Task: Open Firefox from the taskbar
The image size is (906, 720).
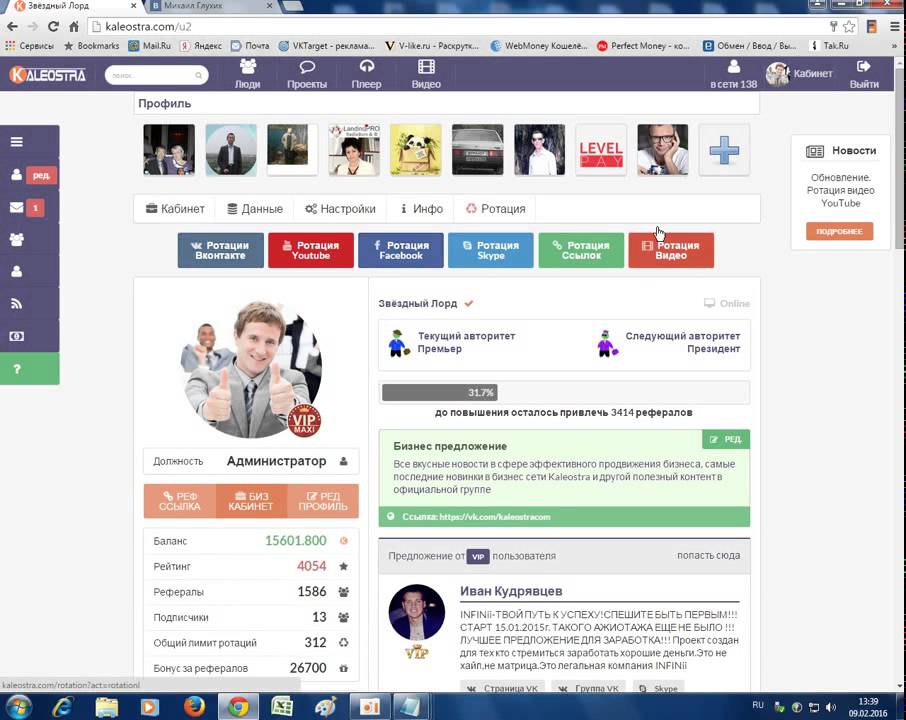Action: pyautogui.click(x=194, y=707)
